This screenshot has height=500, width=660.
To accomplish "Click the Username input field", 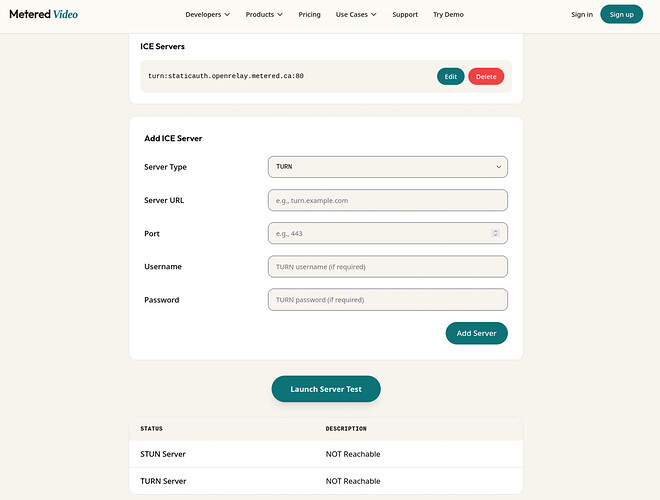I will point(387,267).
